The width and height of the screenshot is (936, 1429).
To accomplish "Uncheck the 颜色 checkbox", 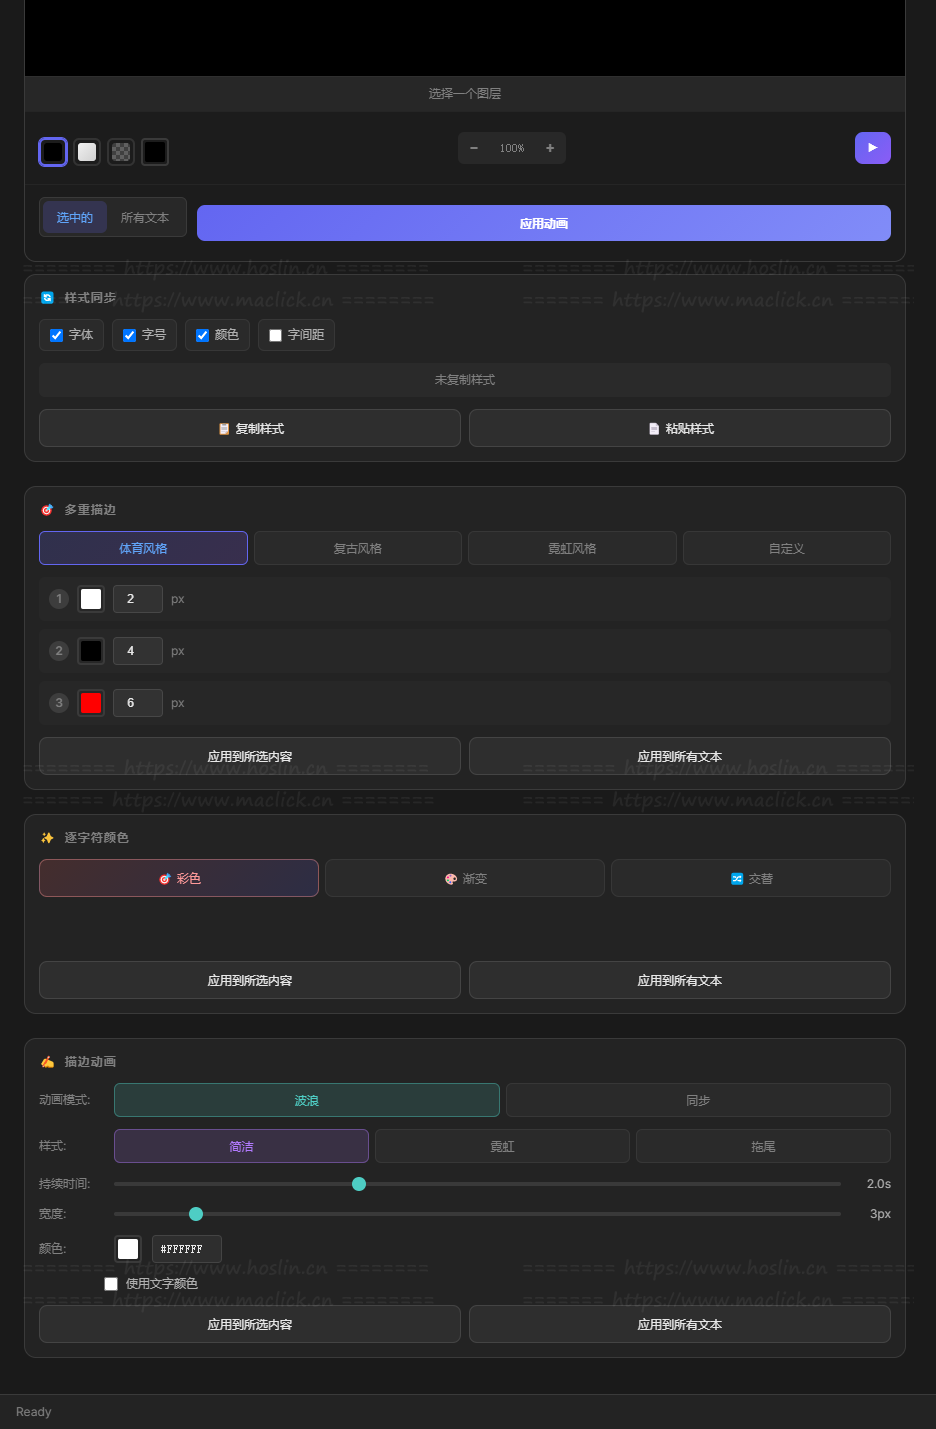I will pyautogui.click(x=203, y=335).
